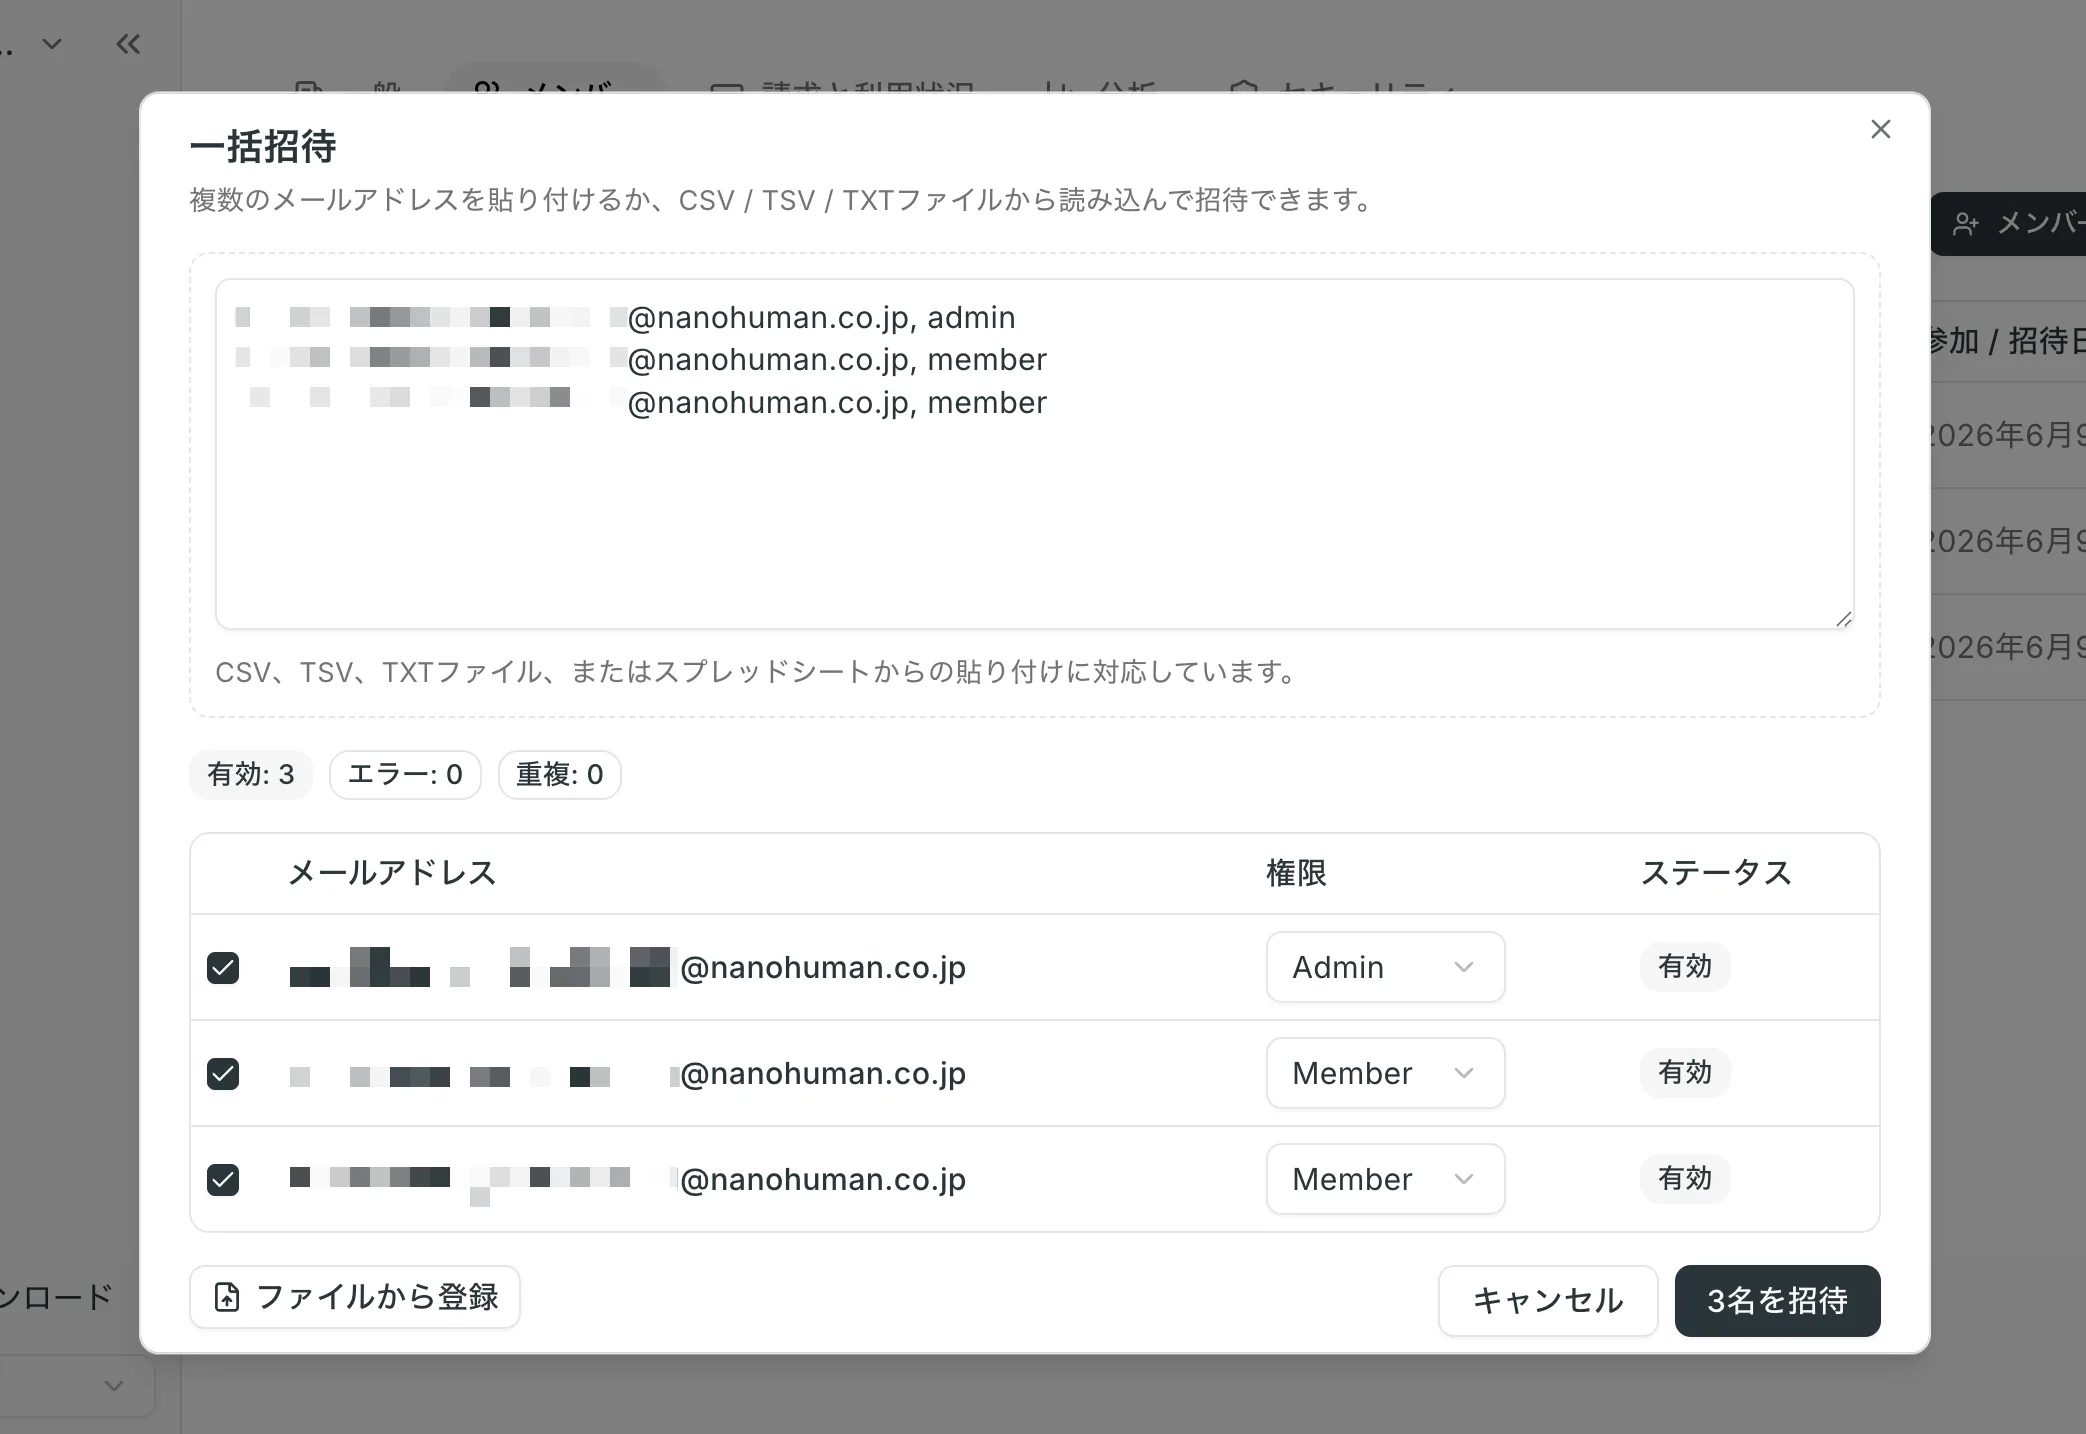
Task: Close the 一括招待 dialog with the X
Action: pyautogui.click(x=1880, y=129)
